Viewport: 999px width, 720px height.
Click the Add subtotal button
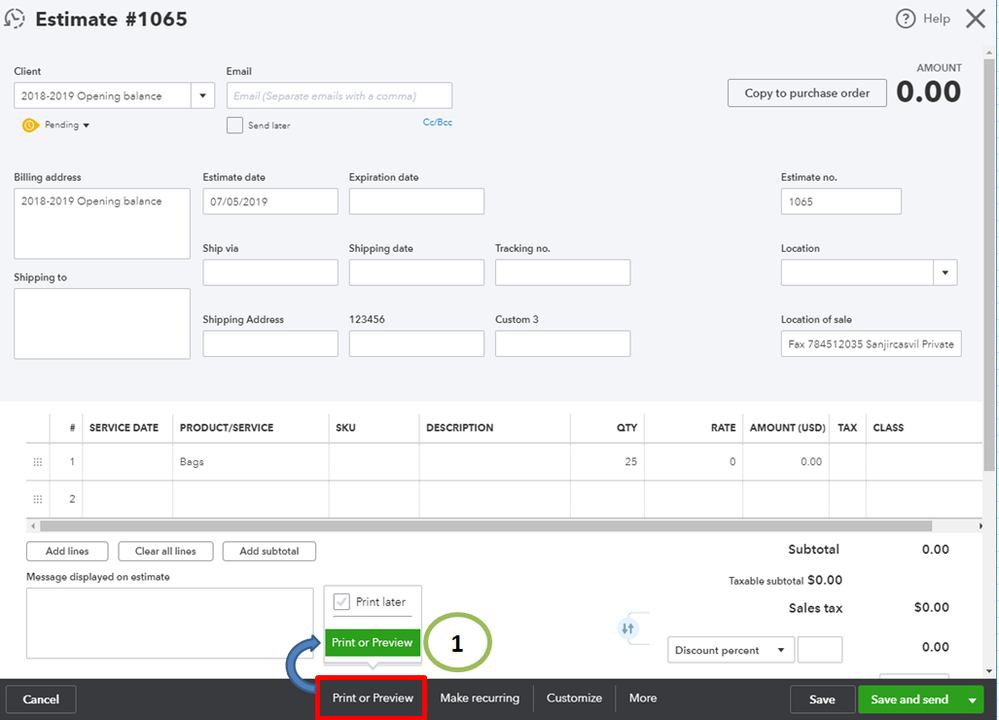point(269,551)
